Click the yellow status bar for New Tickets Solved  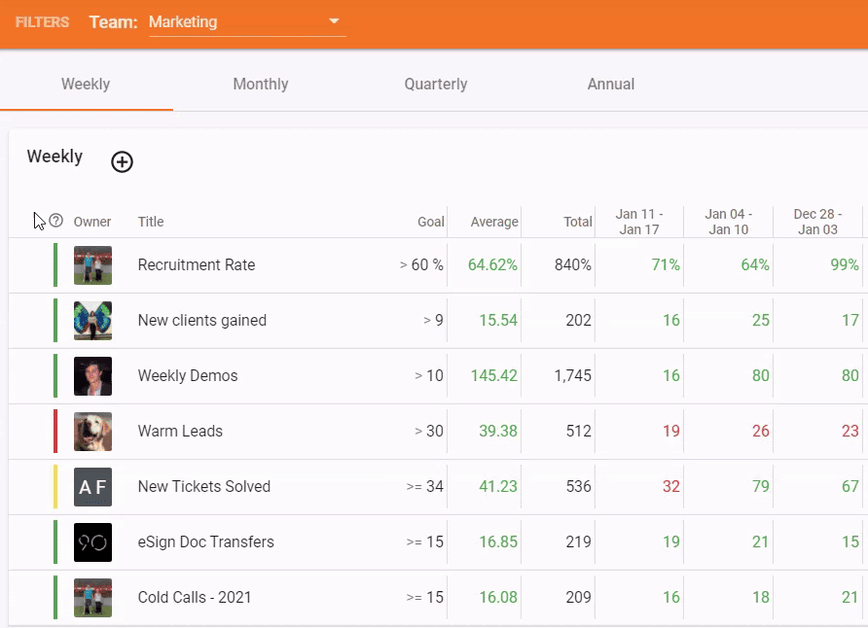click(56, 487)
